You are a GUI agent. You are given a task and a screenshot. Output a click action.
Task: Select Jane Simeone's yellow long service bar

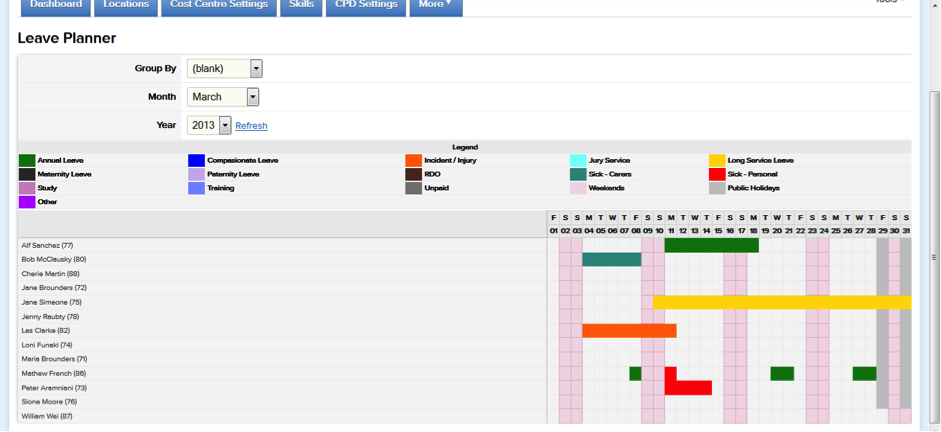(782, 302)
